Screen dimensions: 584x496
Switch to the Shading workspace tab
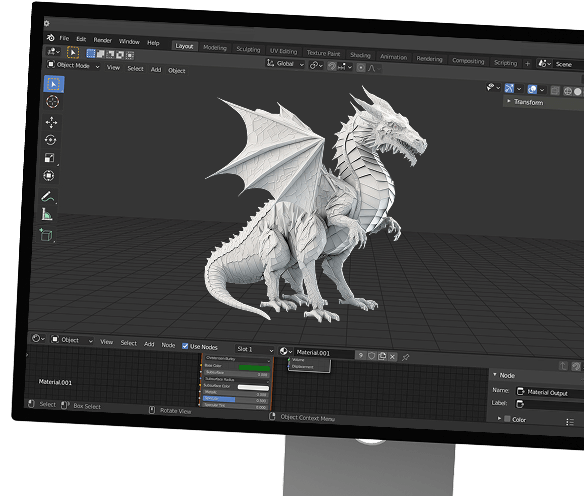pyautogui.click(x=360, y=55)
